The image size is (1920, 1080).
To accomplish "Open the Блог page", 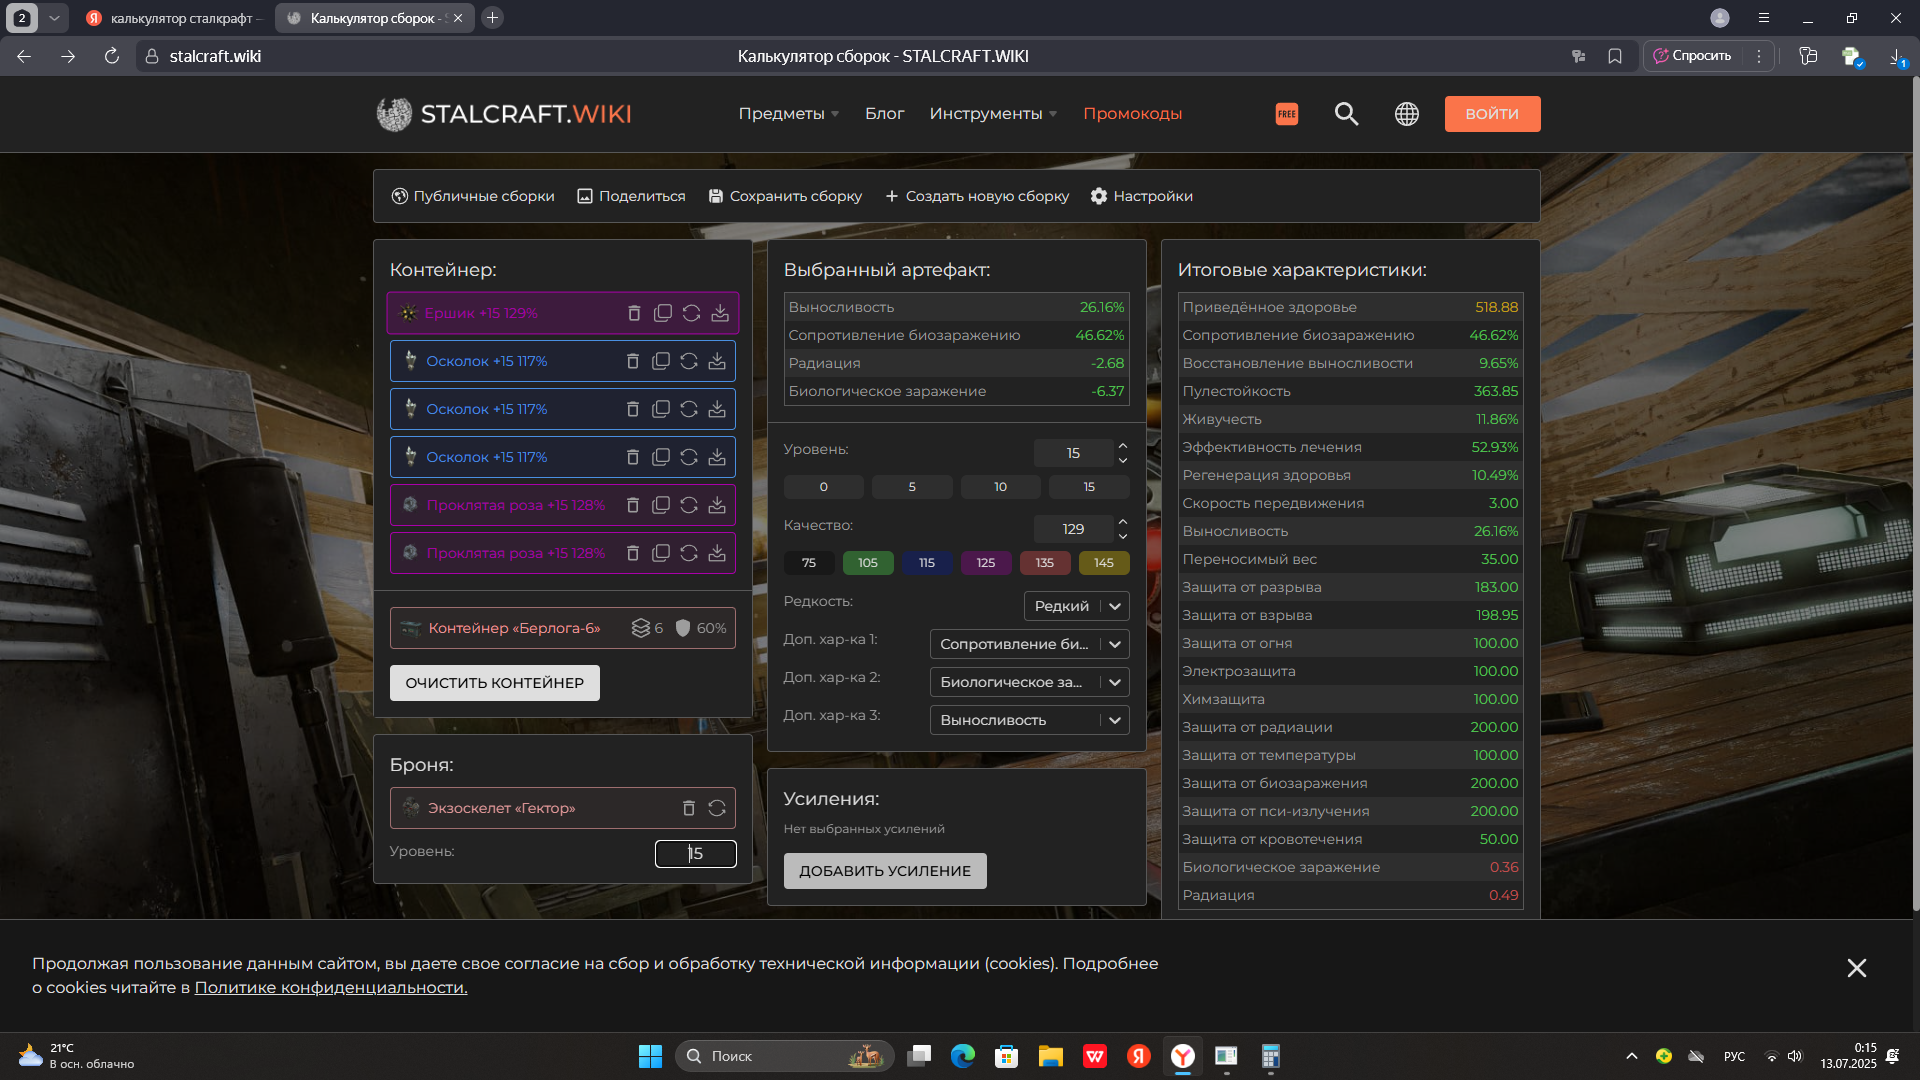I will (884, 114).
